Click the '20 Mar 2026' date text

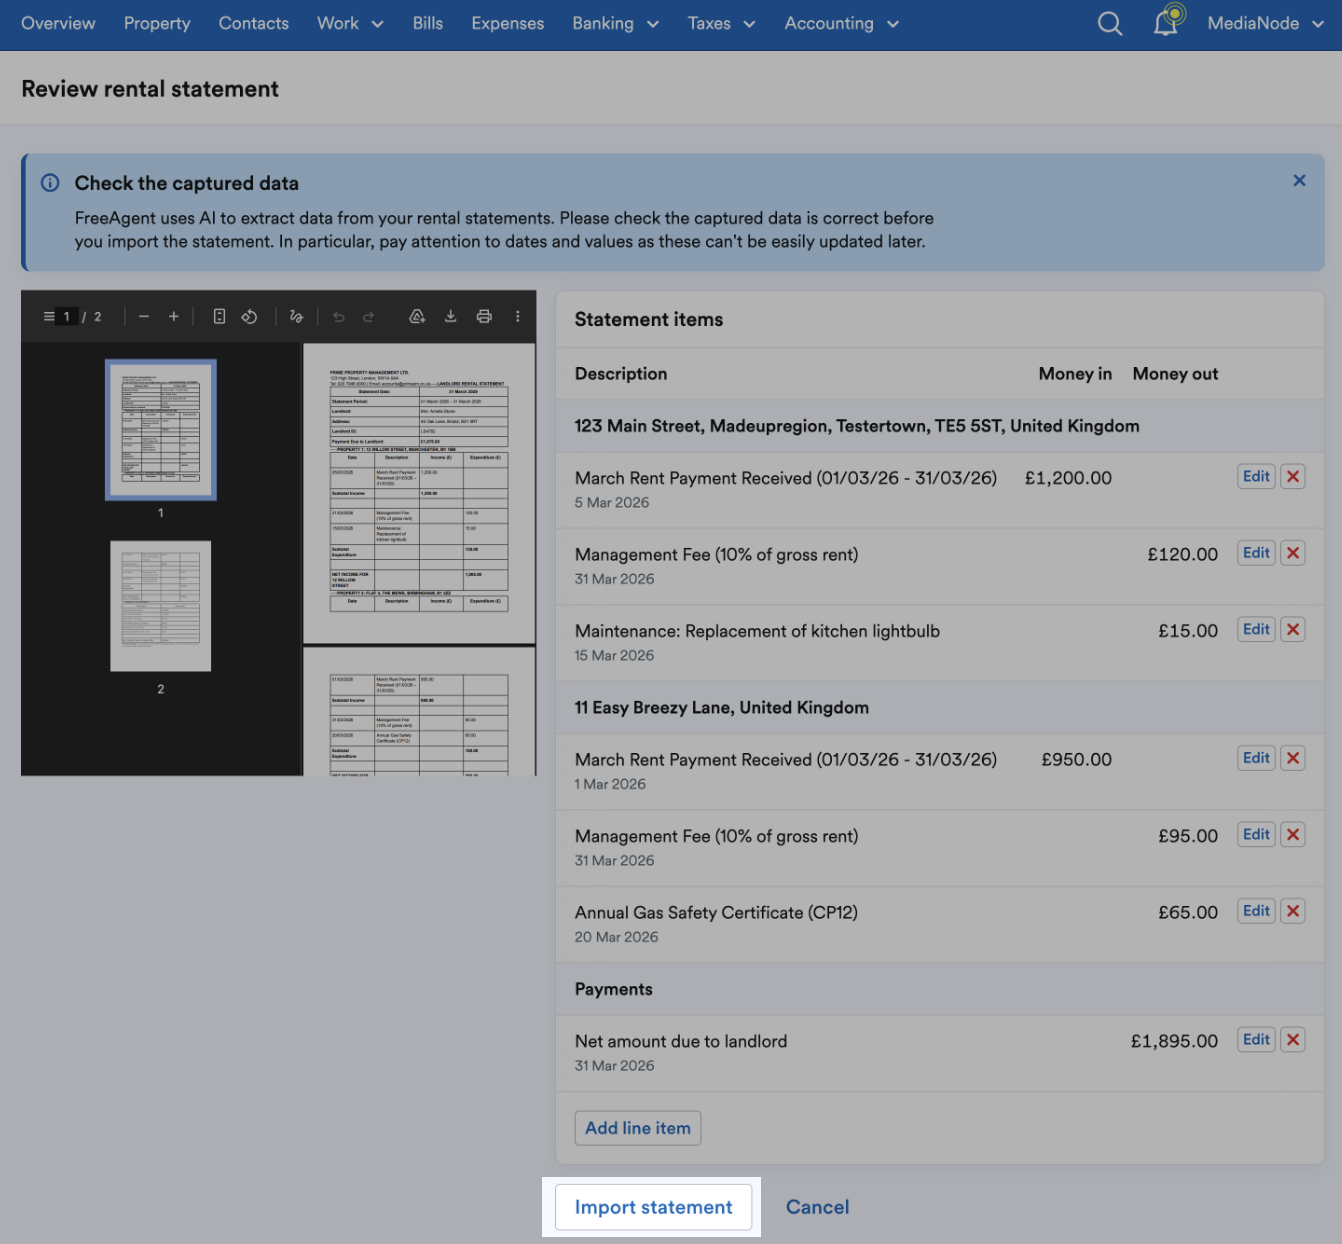click(x=616, y=937)
